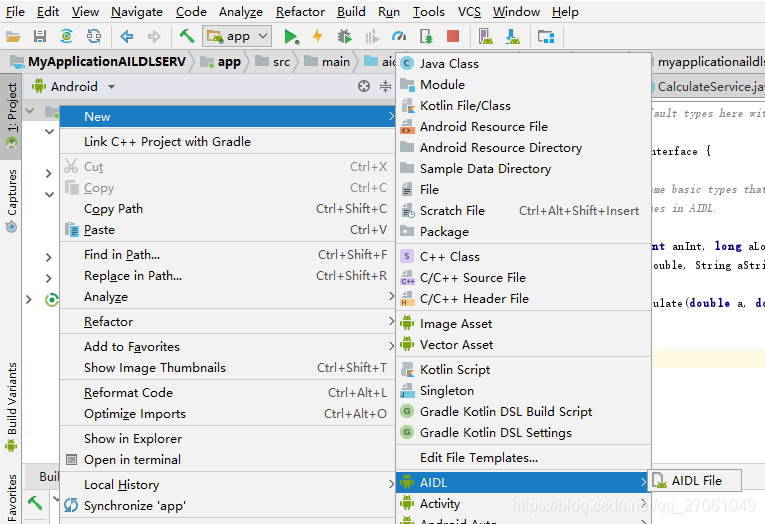Choose Android Resource File option
Image resolution: width=765 pixels, height=524 pixels.
523,126
